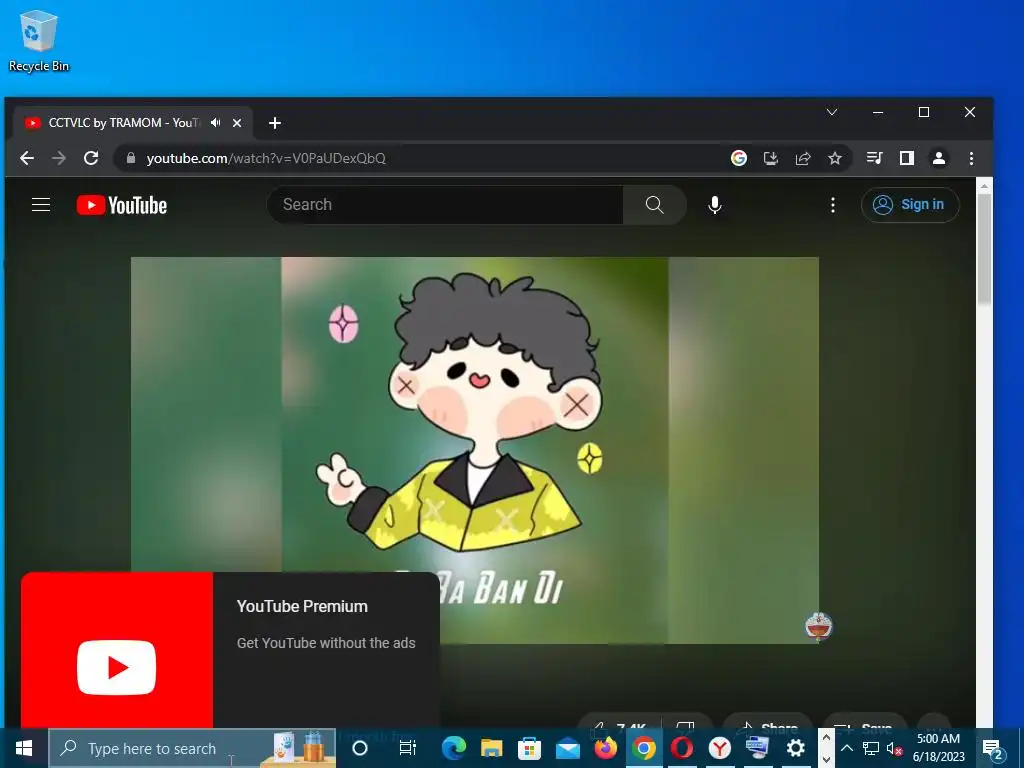Bookmark this tab with the star
The width and height of the screenshot is (1024, 768).
click(x=835, y=158)
